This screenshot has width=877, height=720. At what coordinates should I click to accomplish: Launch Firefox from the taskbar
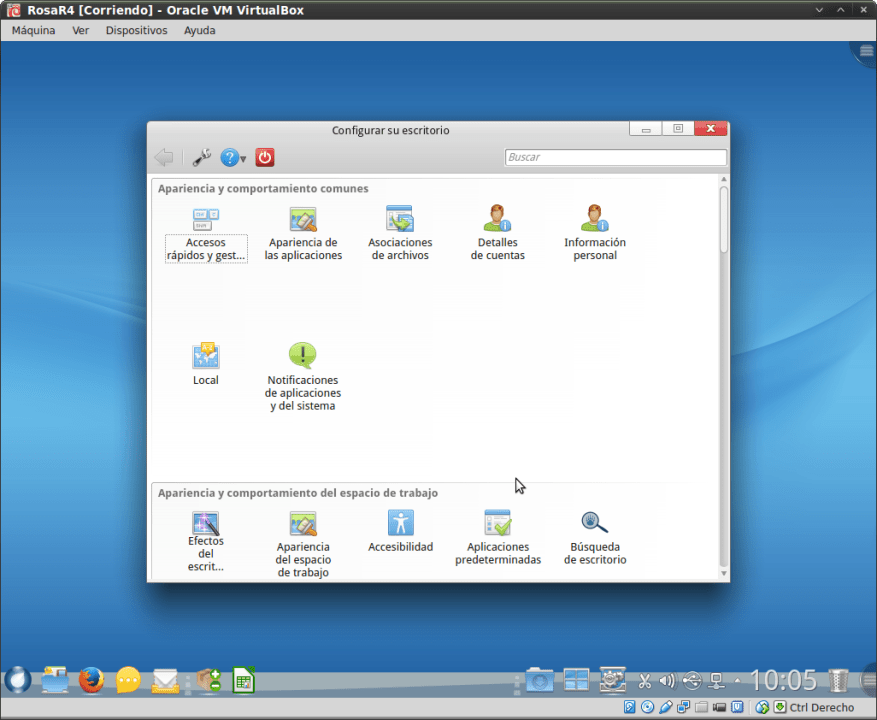pos(91,680)
